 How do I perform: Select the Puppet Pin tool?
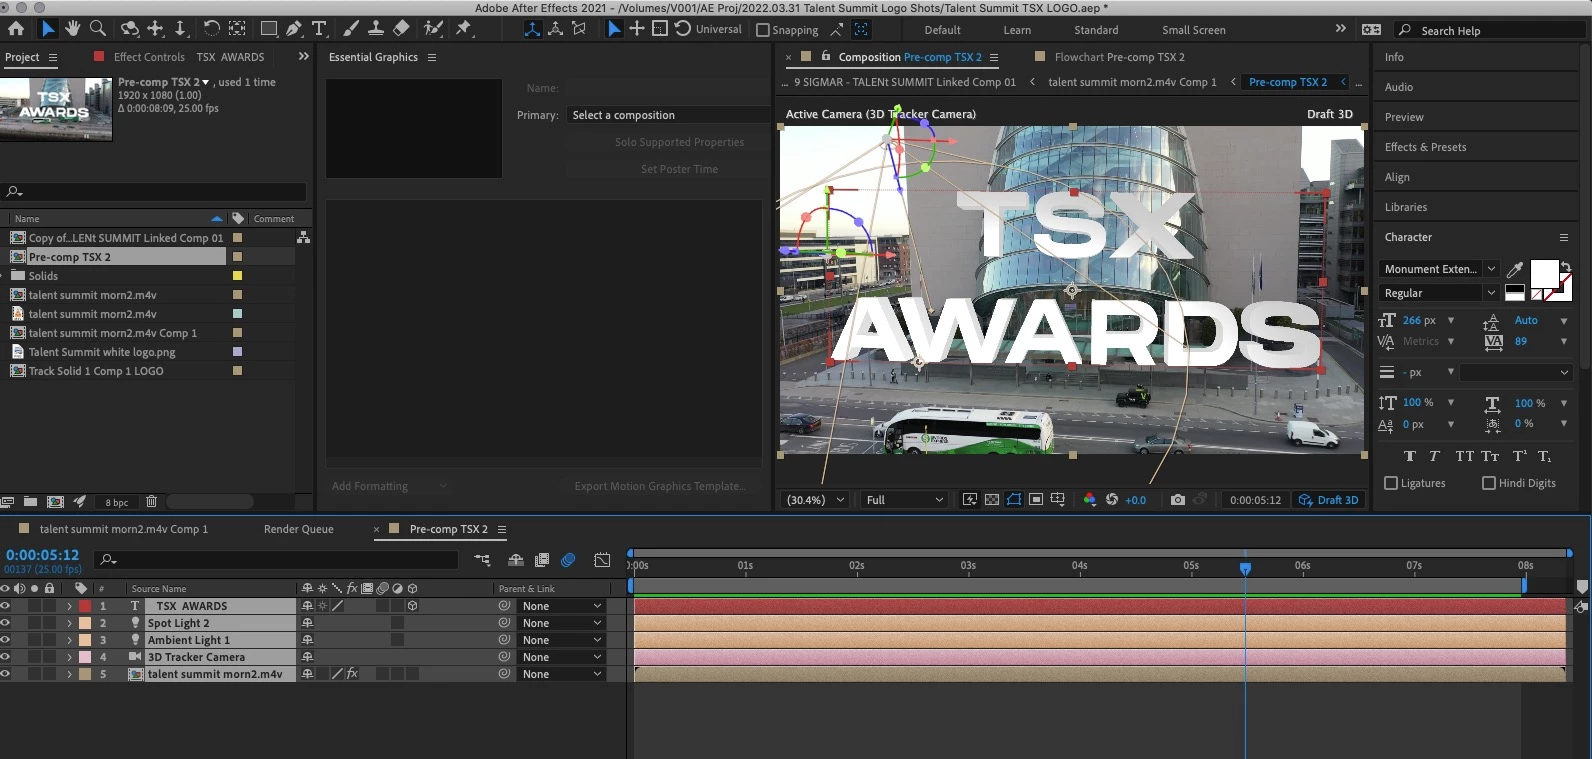[464, 28]
